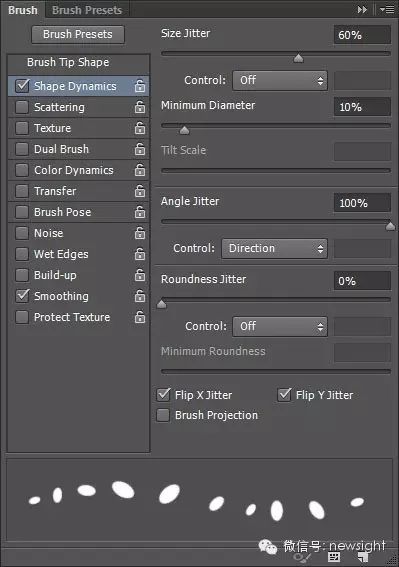The width and height of the screenshot is (399, 567).
Task: Click the Brush Presets button
Action: pyautogui.click(x=78, y=34)
